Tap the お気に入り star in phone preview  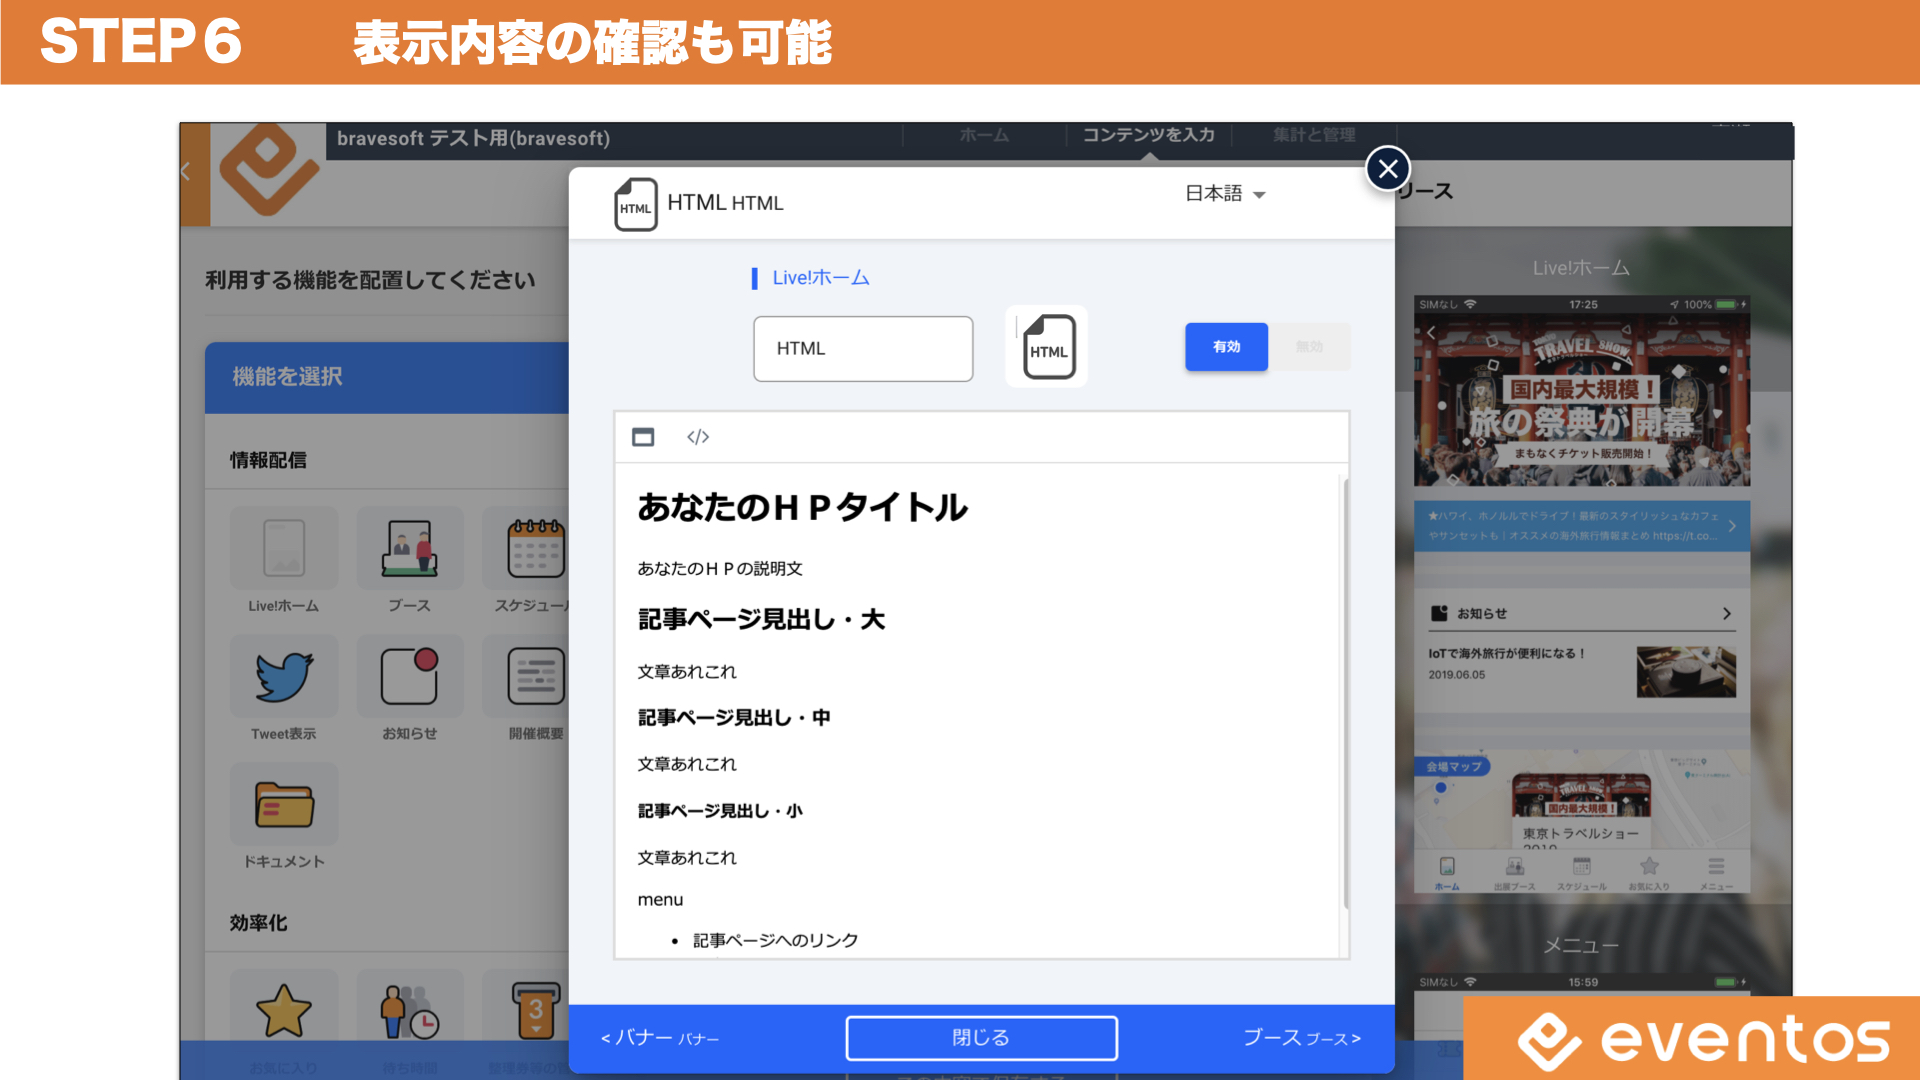pos(1649,873)
